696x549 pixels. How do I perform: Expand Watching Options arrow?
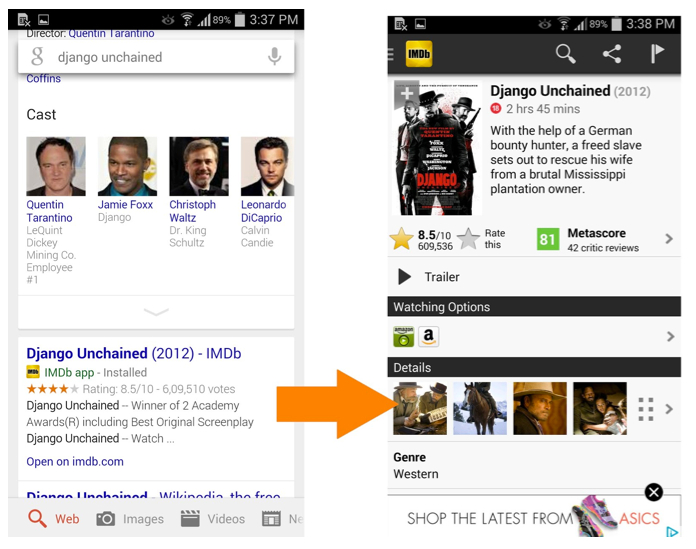(x=670, y=336)
